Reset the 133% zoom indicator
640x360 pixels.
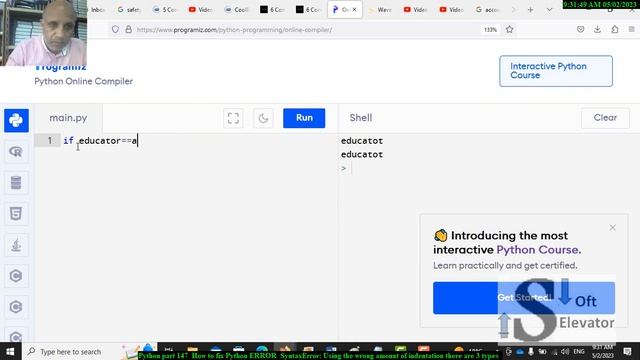point(491,30)
